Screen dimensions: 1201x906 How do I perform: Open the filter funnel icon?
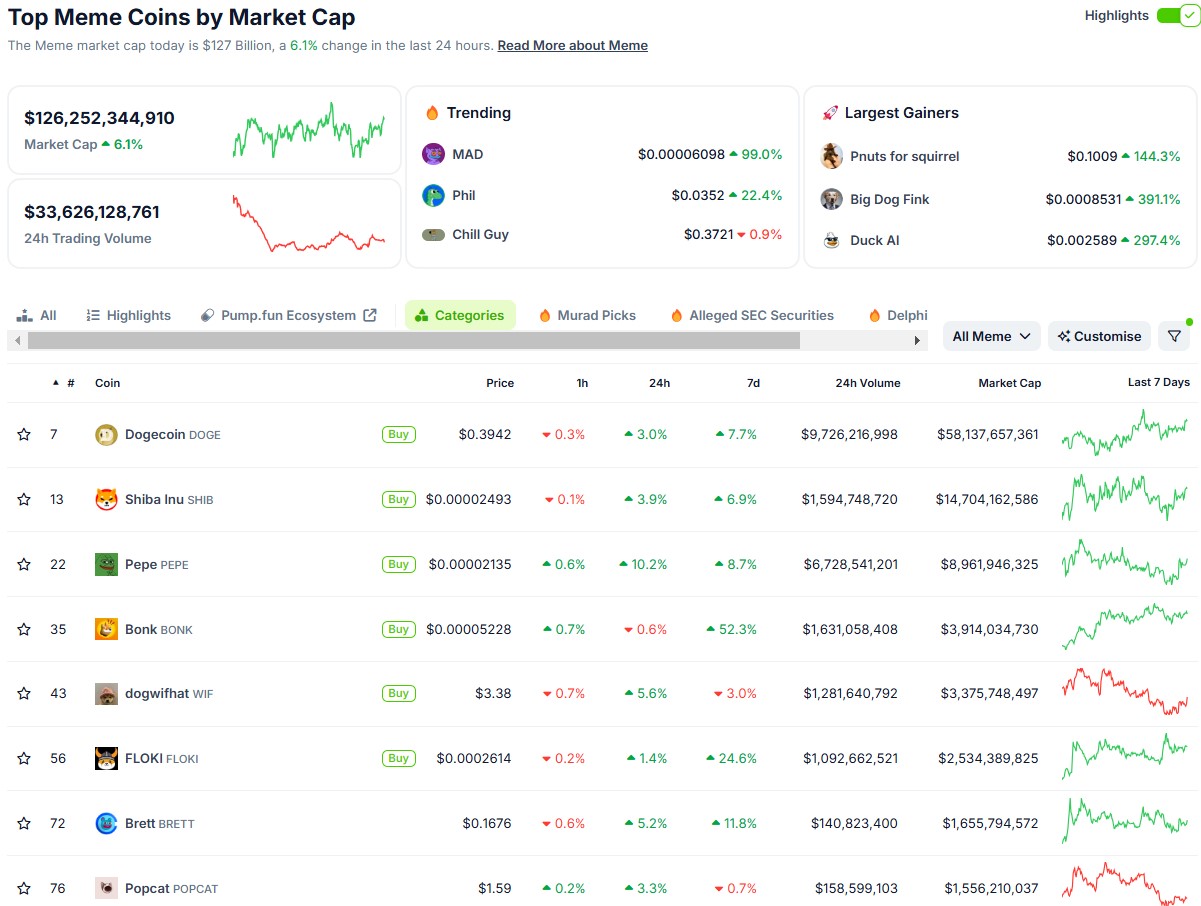pos(1175,336)
